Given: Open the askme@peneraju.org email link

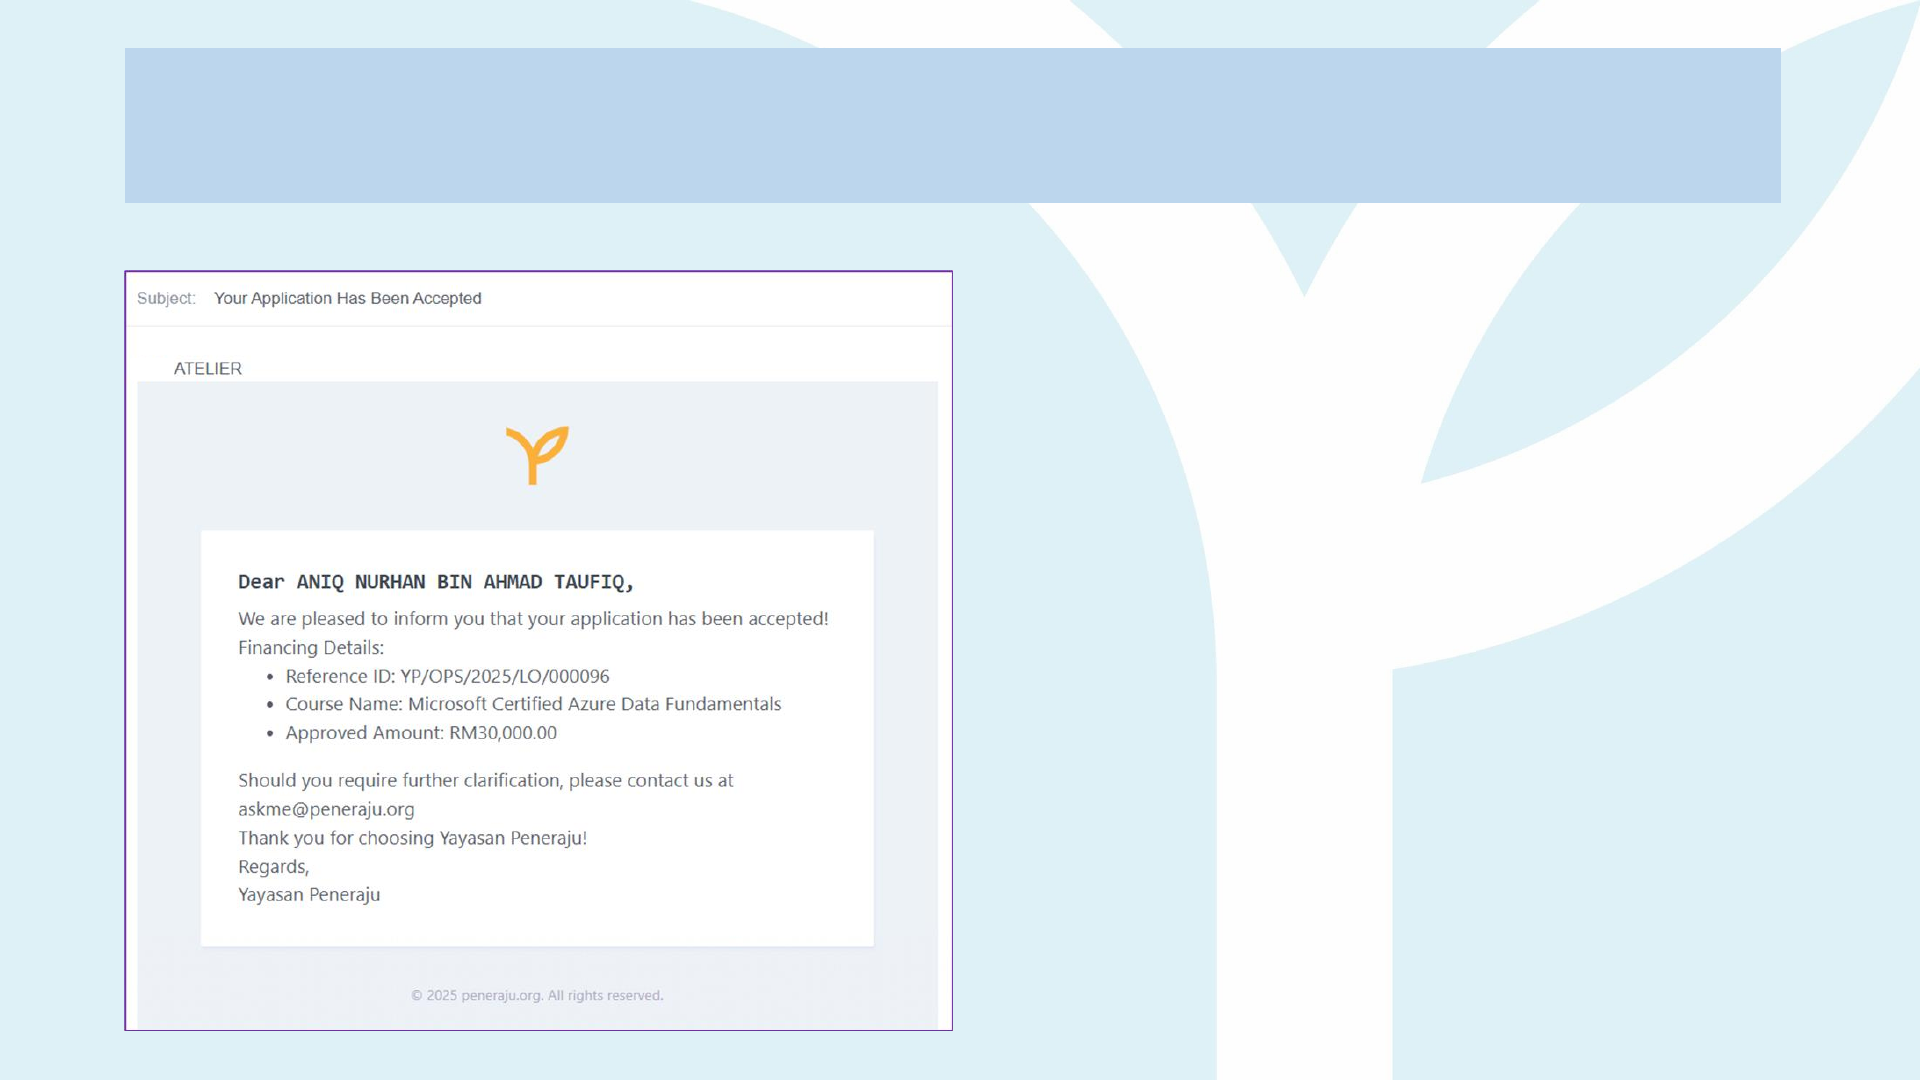Looking at the screenshot, I should 326,809.
